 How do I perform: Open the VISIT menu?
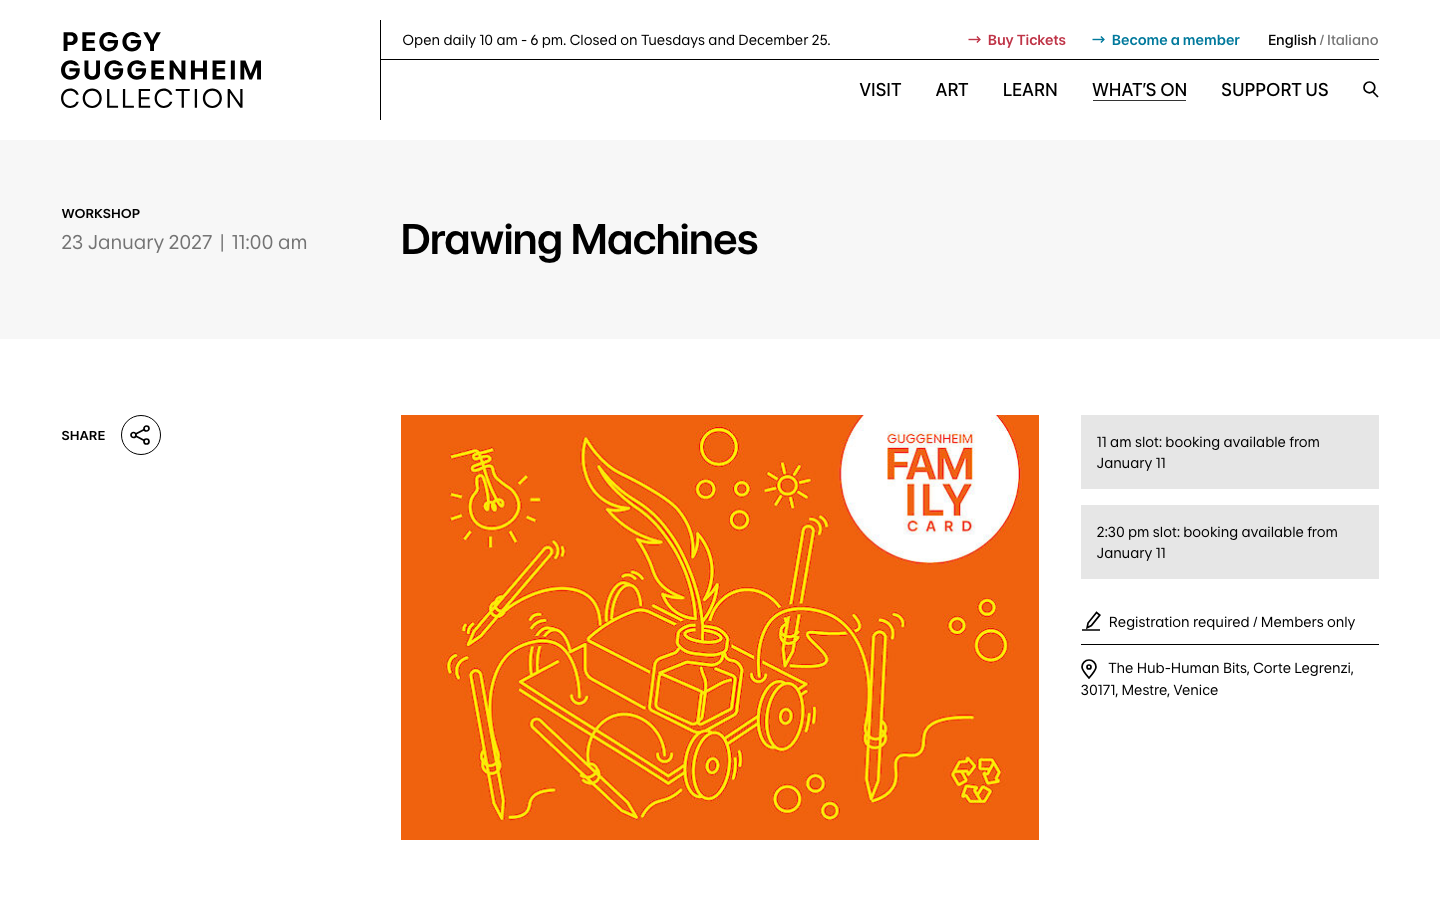click(880, 90)
